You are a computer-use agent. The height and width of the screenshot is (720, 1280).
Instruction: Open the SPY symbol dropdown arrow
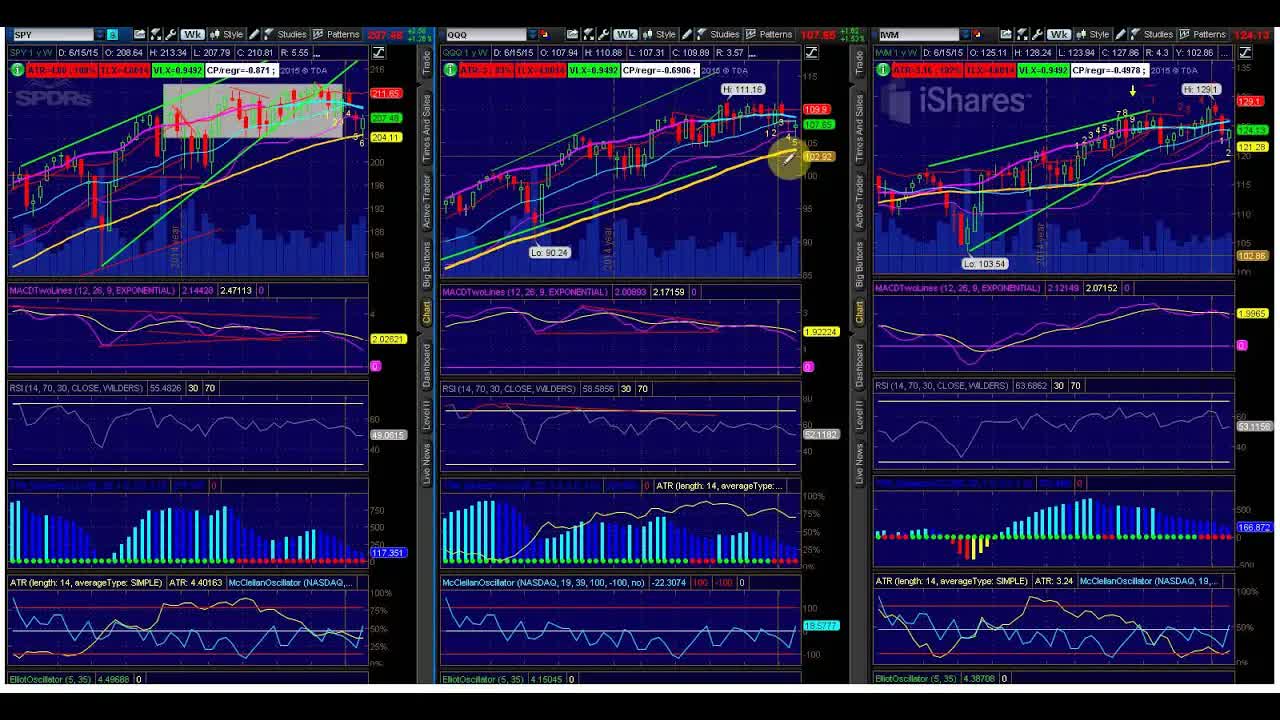tap(99, 35)
